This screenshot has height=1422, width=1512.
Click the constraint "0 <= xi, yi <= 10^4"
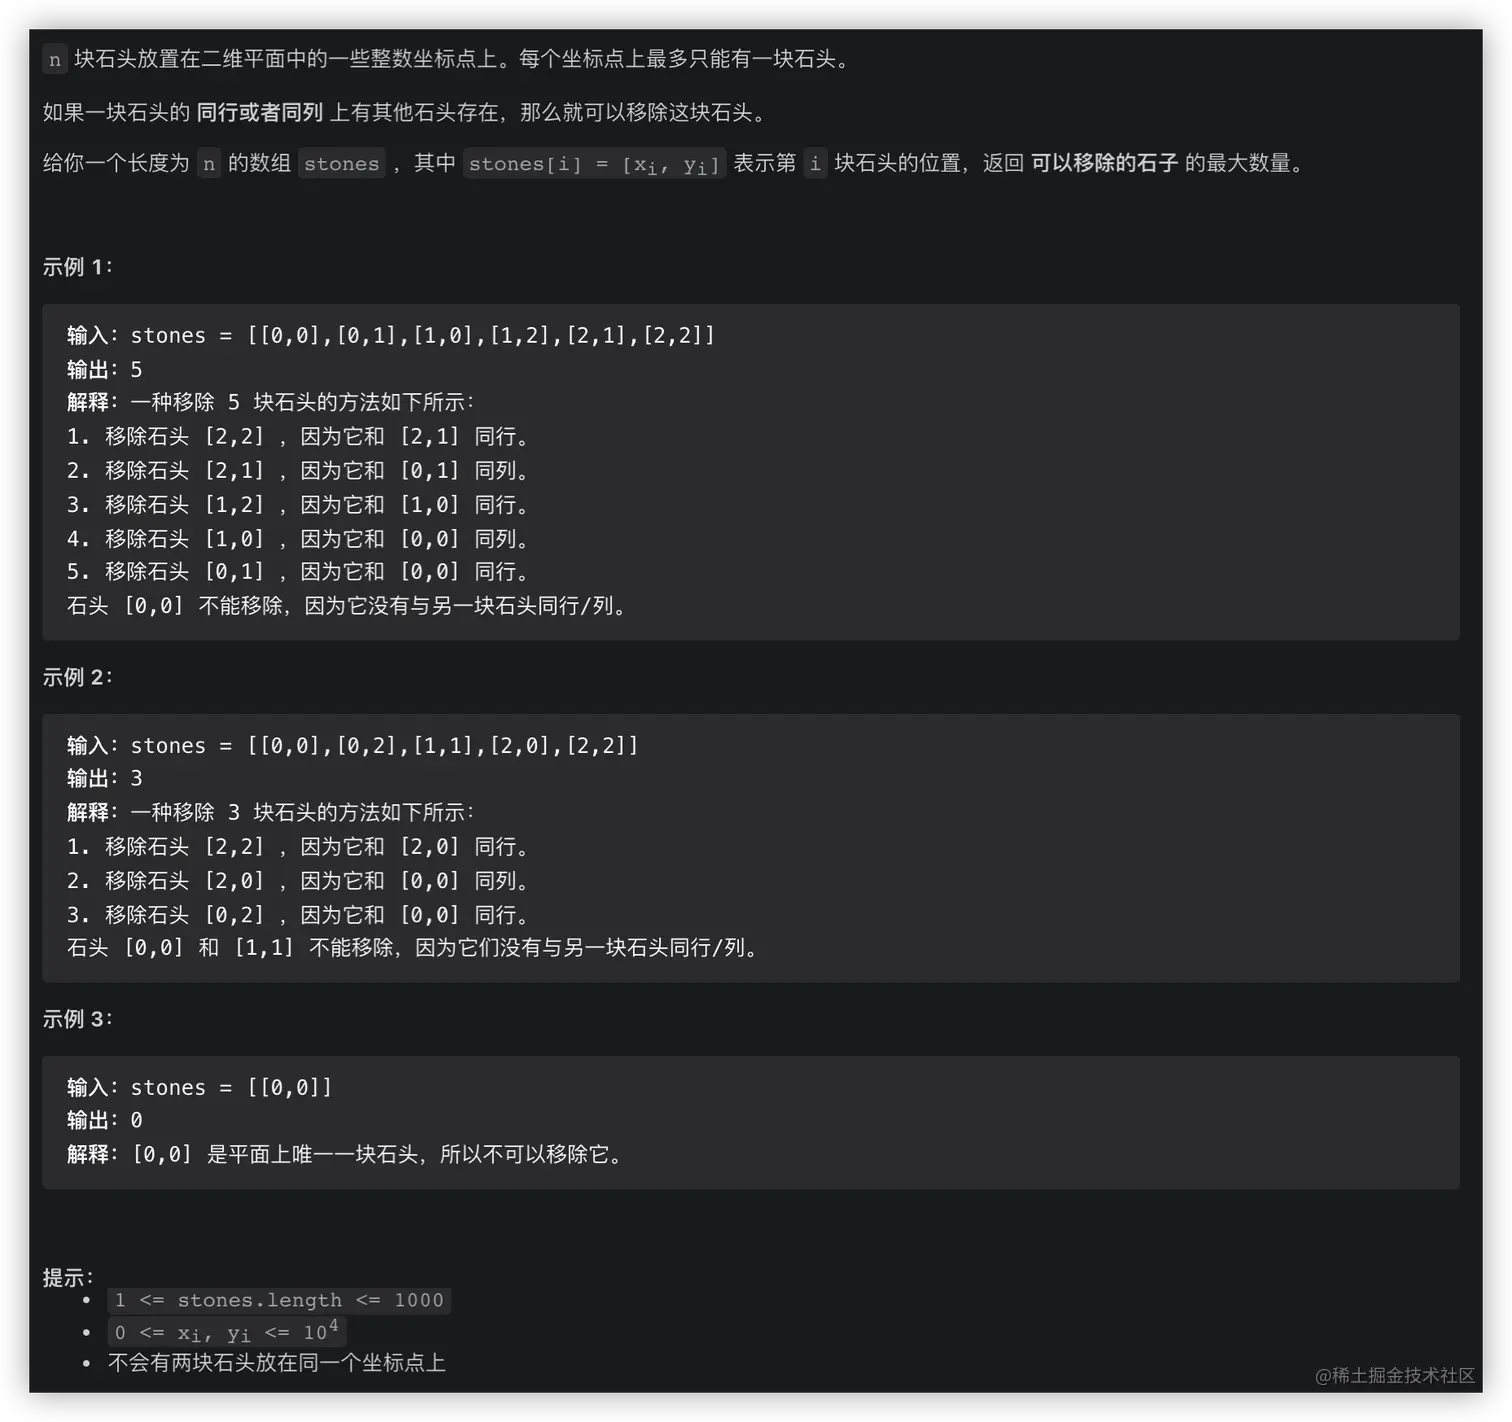click(227, 1333)
